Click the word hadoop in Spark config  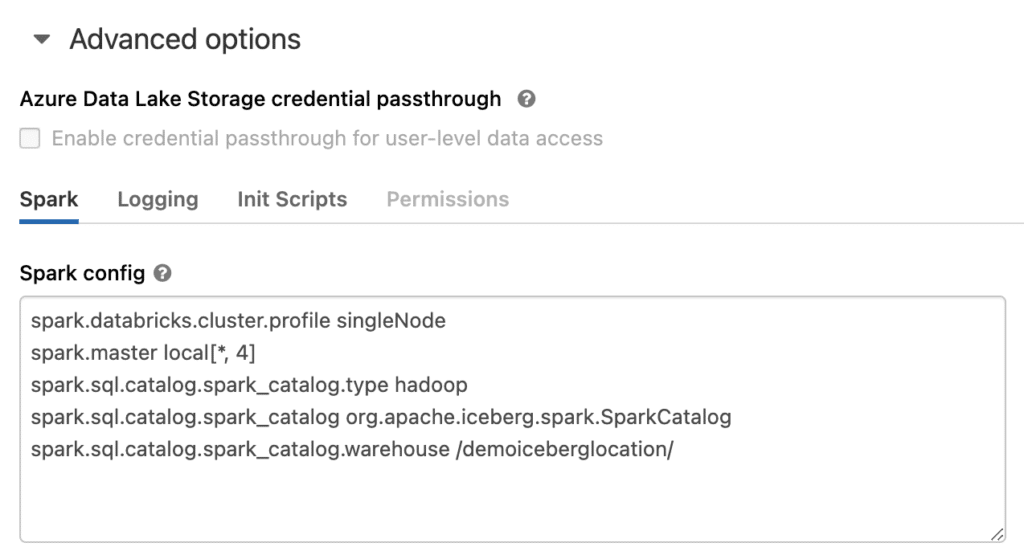[431, 385]
